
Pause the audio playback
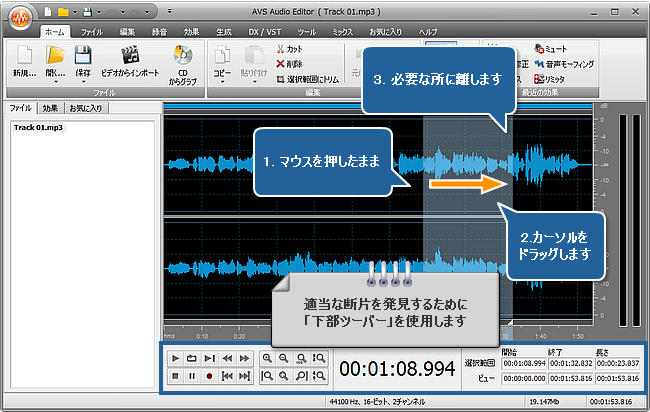[x=192, y=376]
